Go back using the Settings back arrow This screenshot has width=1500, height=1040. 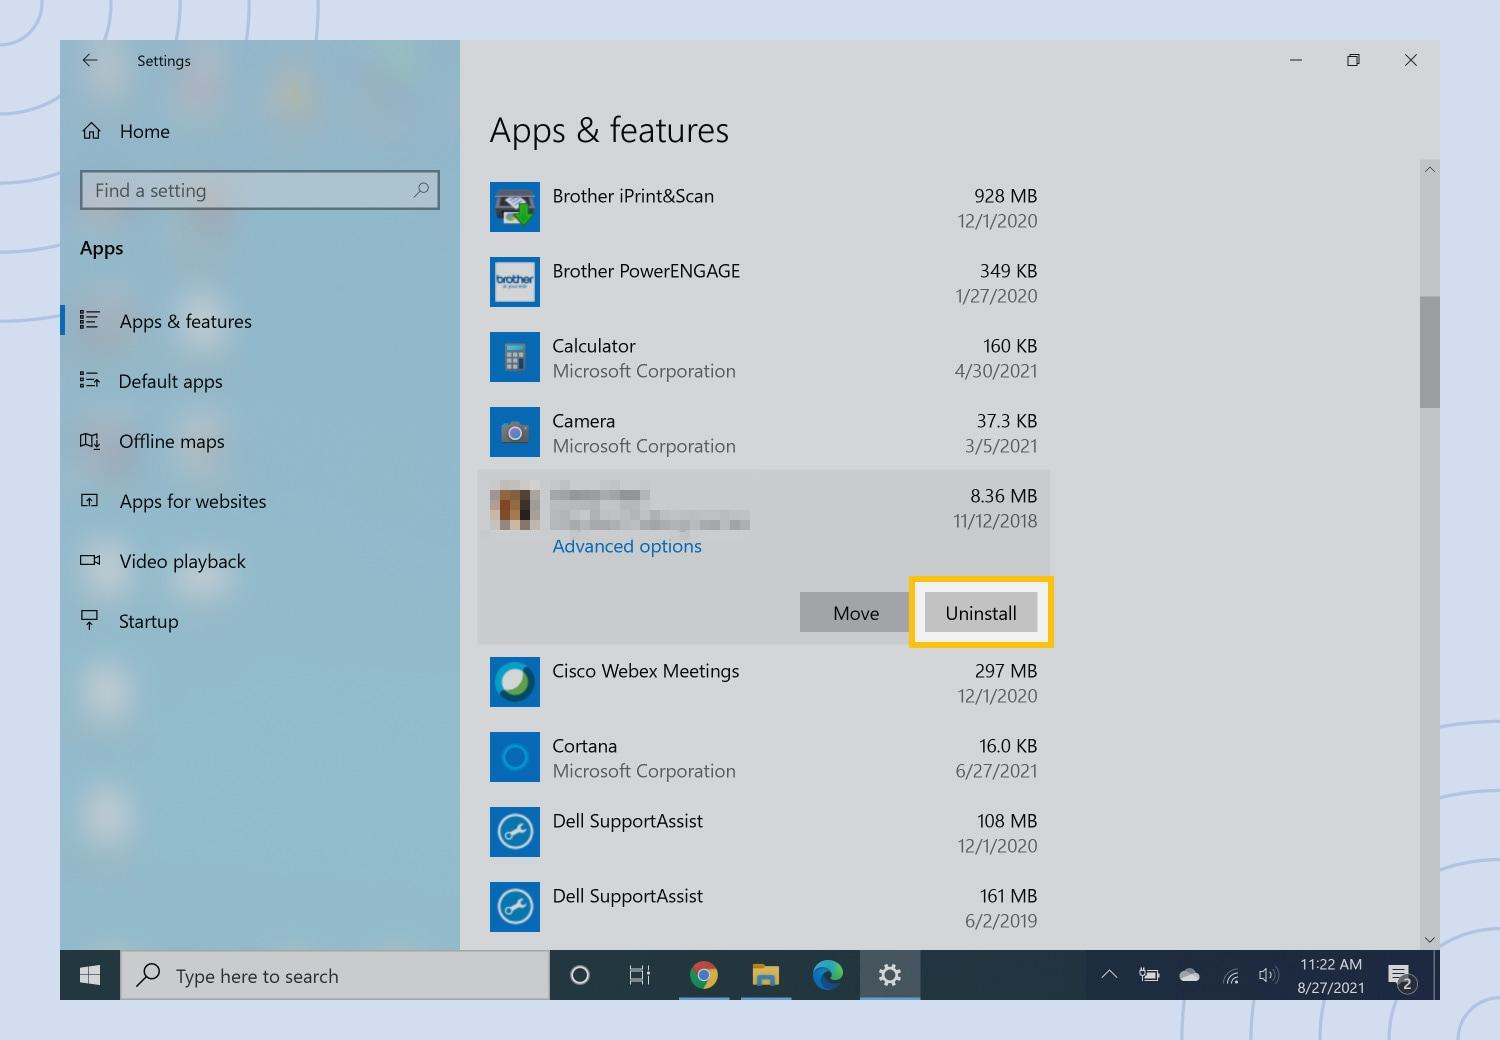coord(90,60)
